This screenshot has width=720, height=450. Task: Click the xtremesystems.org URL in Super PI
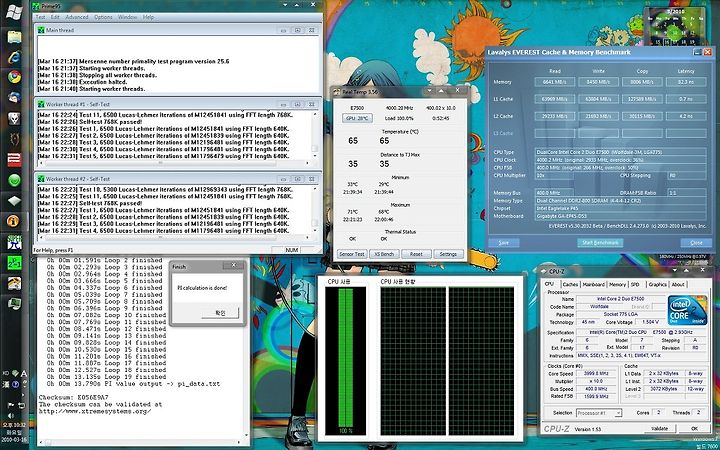click(x=95, y=411)
